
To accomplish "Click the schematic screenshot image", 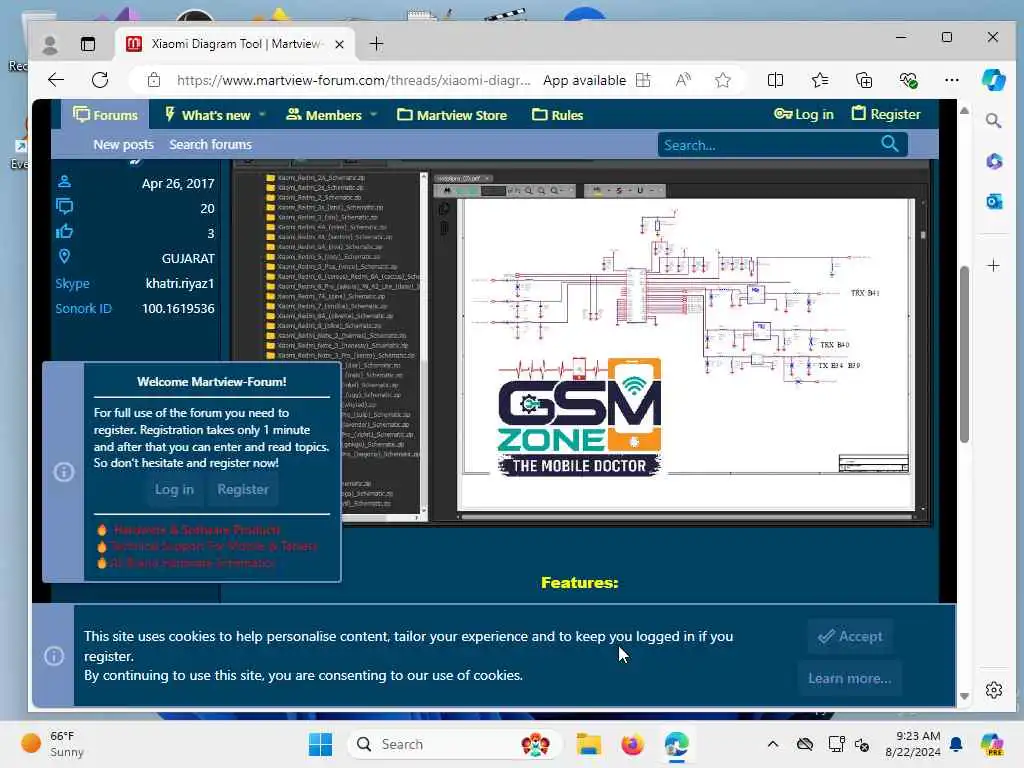I will (x=581, y=343).
